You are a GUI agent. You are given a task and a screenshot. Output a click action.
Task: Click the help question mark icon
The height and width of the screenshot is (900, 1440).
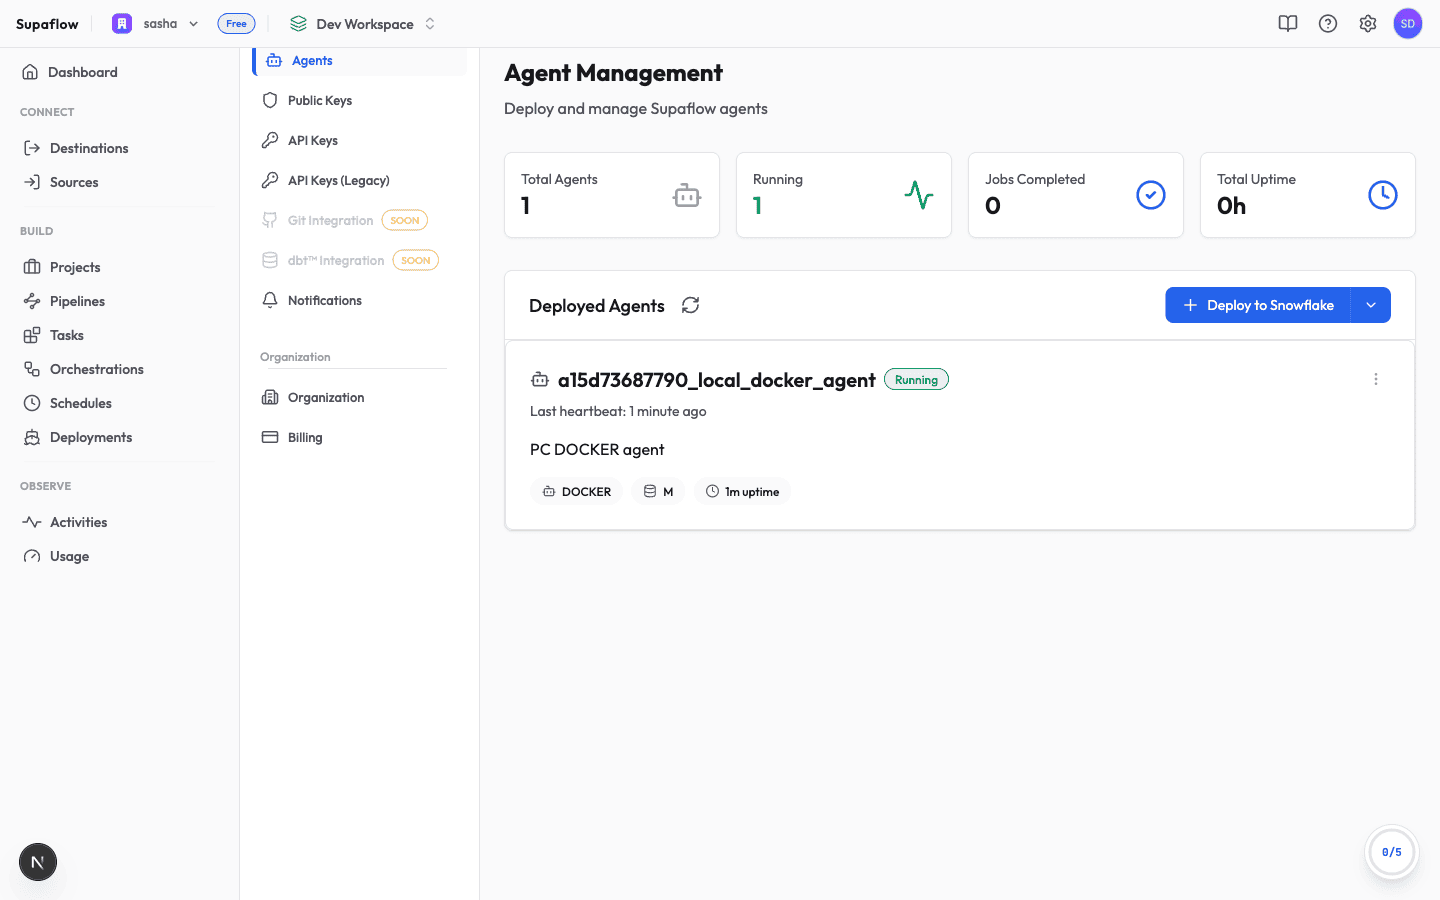click(1328, 24)
